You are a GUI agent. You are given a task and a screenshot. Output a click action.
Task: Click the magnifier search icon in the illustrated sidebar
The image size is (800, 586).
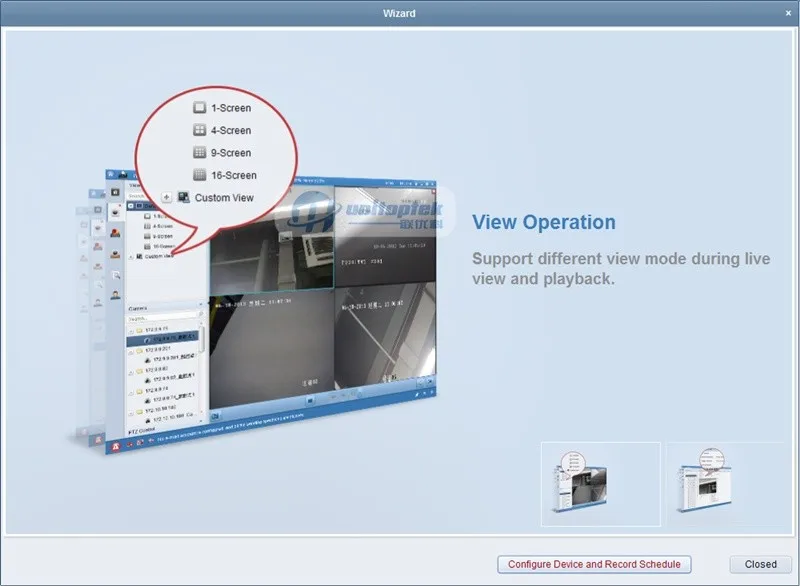point(116,275)
